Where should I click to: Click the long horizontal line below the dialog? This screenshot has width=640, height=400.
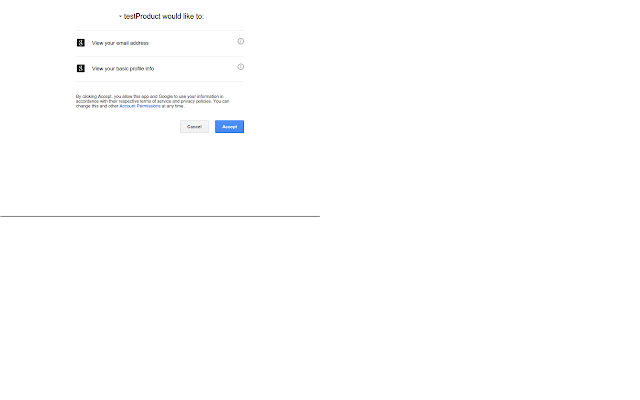(160, 216)
